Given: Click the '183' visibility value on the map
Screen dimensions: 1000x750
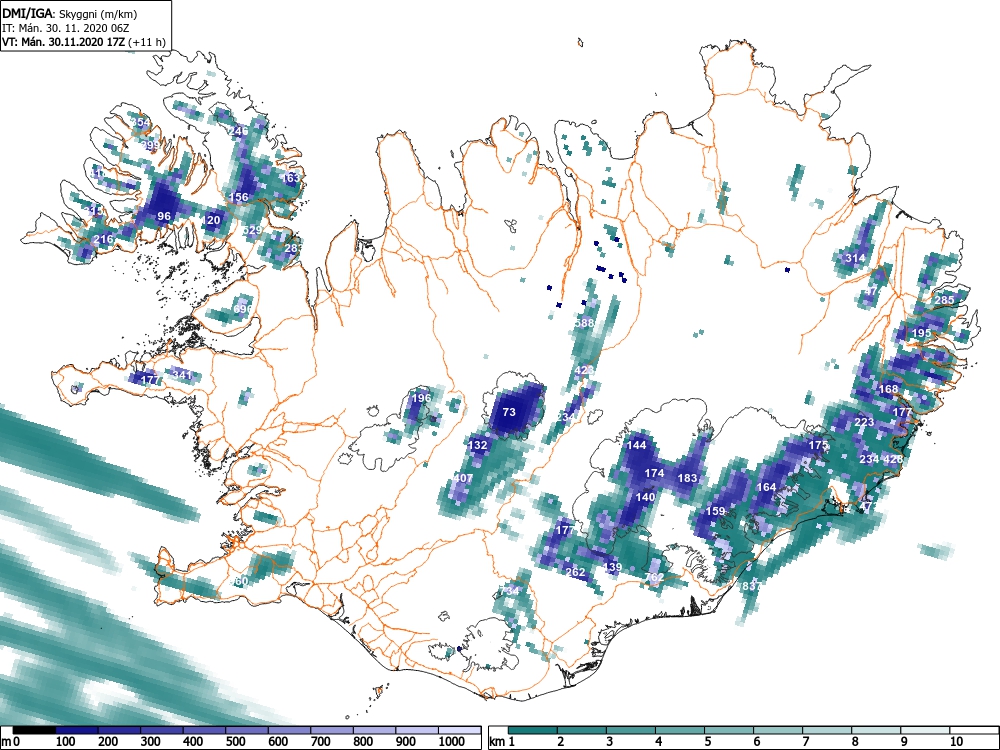Looking at the screenshot, I should (x=688, y=478).
